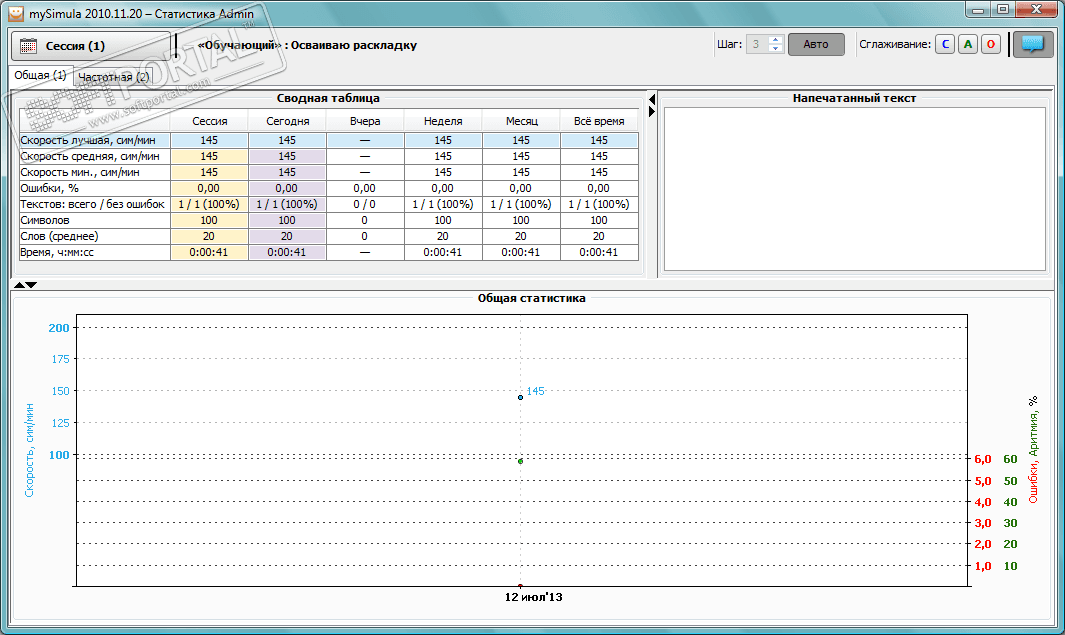Viewport: 1065px width, 635px height.
Task: Collapse panel with left-pointing arrow
Action: tap(652, 99)
